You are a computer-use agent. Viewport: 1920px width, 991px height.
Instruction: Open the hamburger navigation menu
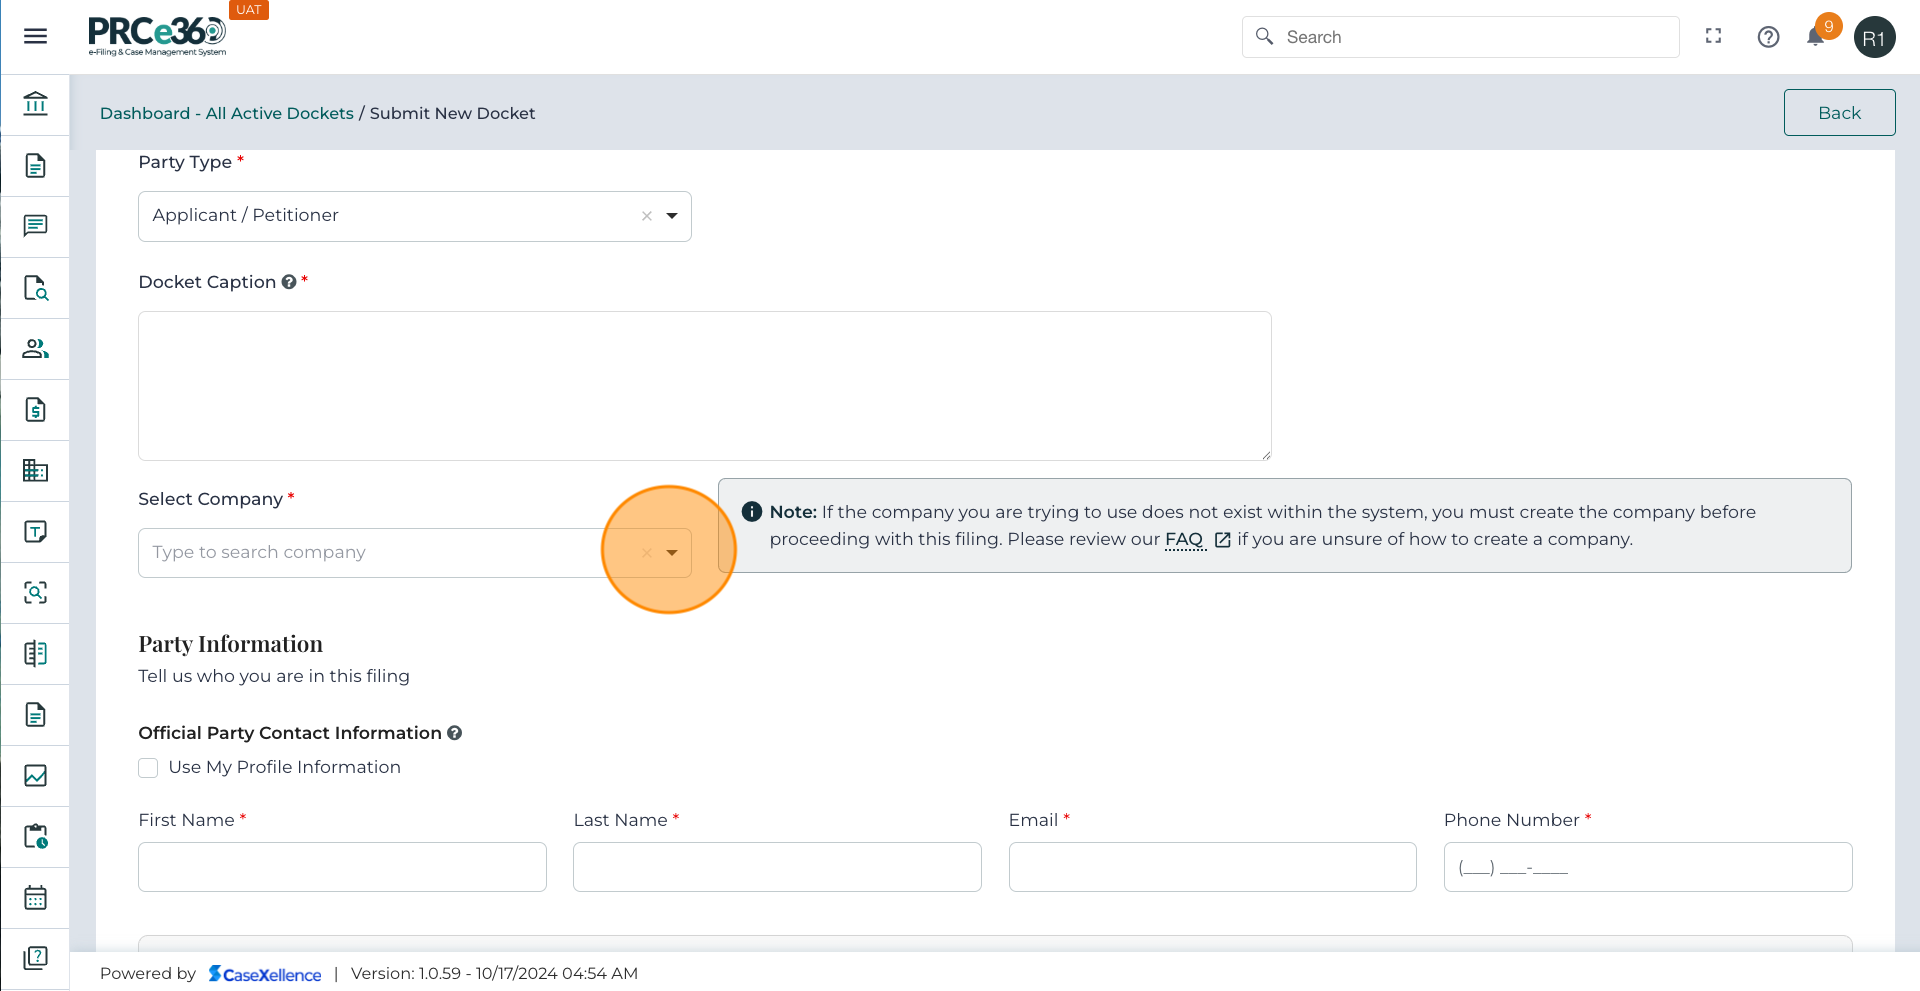(x=35, y=37)
